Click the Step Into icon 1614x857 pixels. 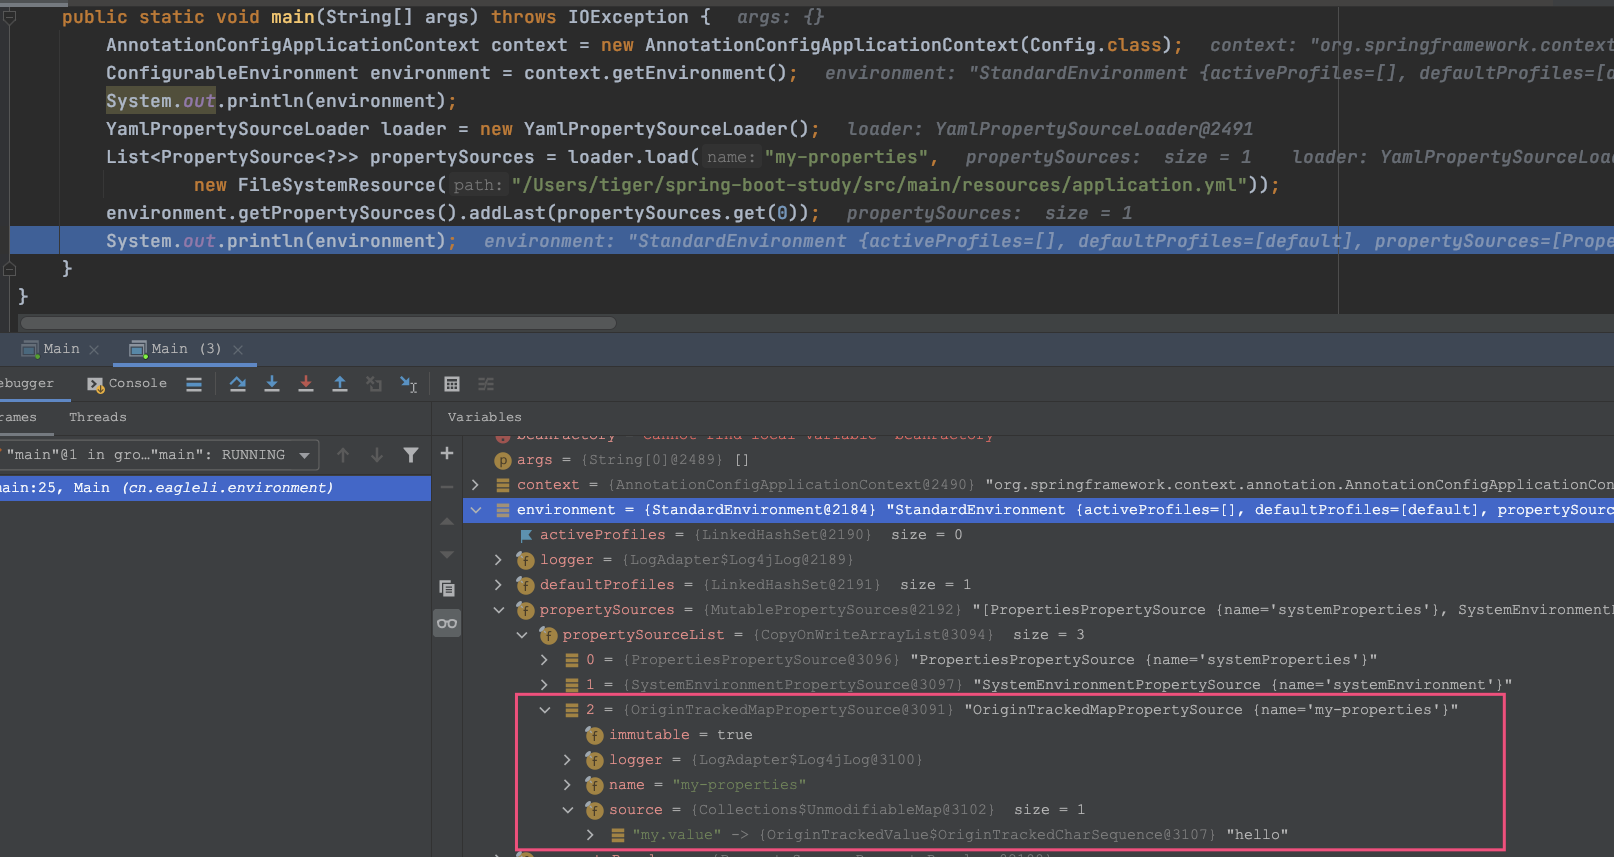(272, 384)
